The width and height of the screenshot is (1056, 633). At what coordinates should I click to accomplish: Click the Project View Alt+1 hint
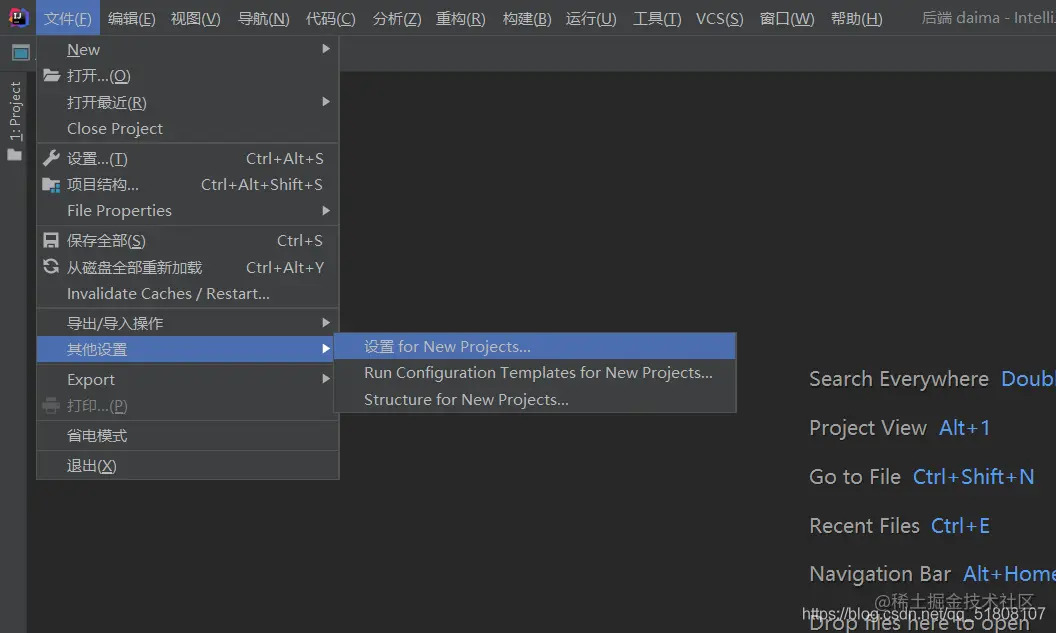[x=899, y=428]
